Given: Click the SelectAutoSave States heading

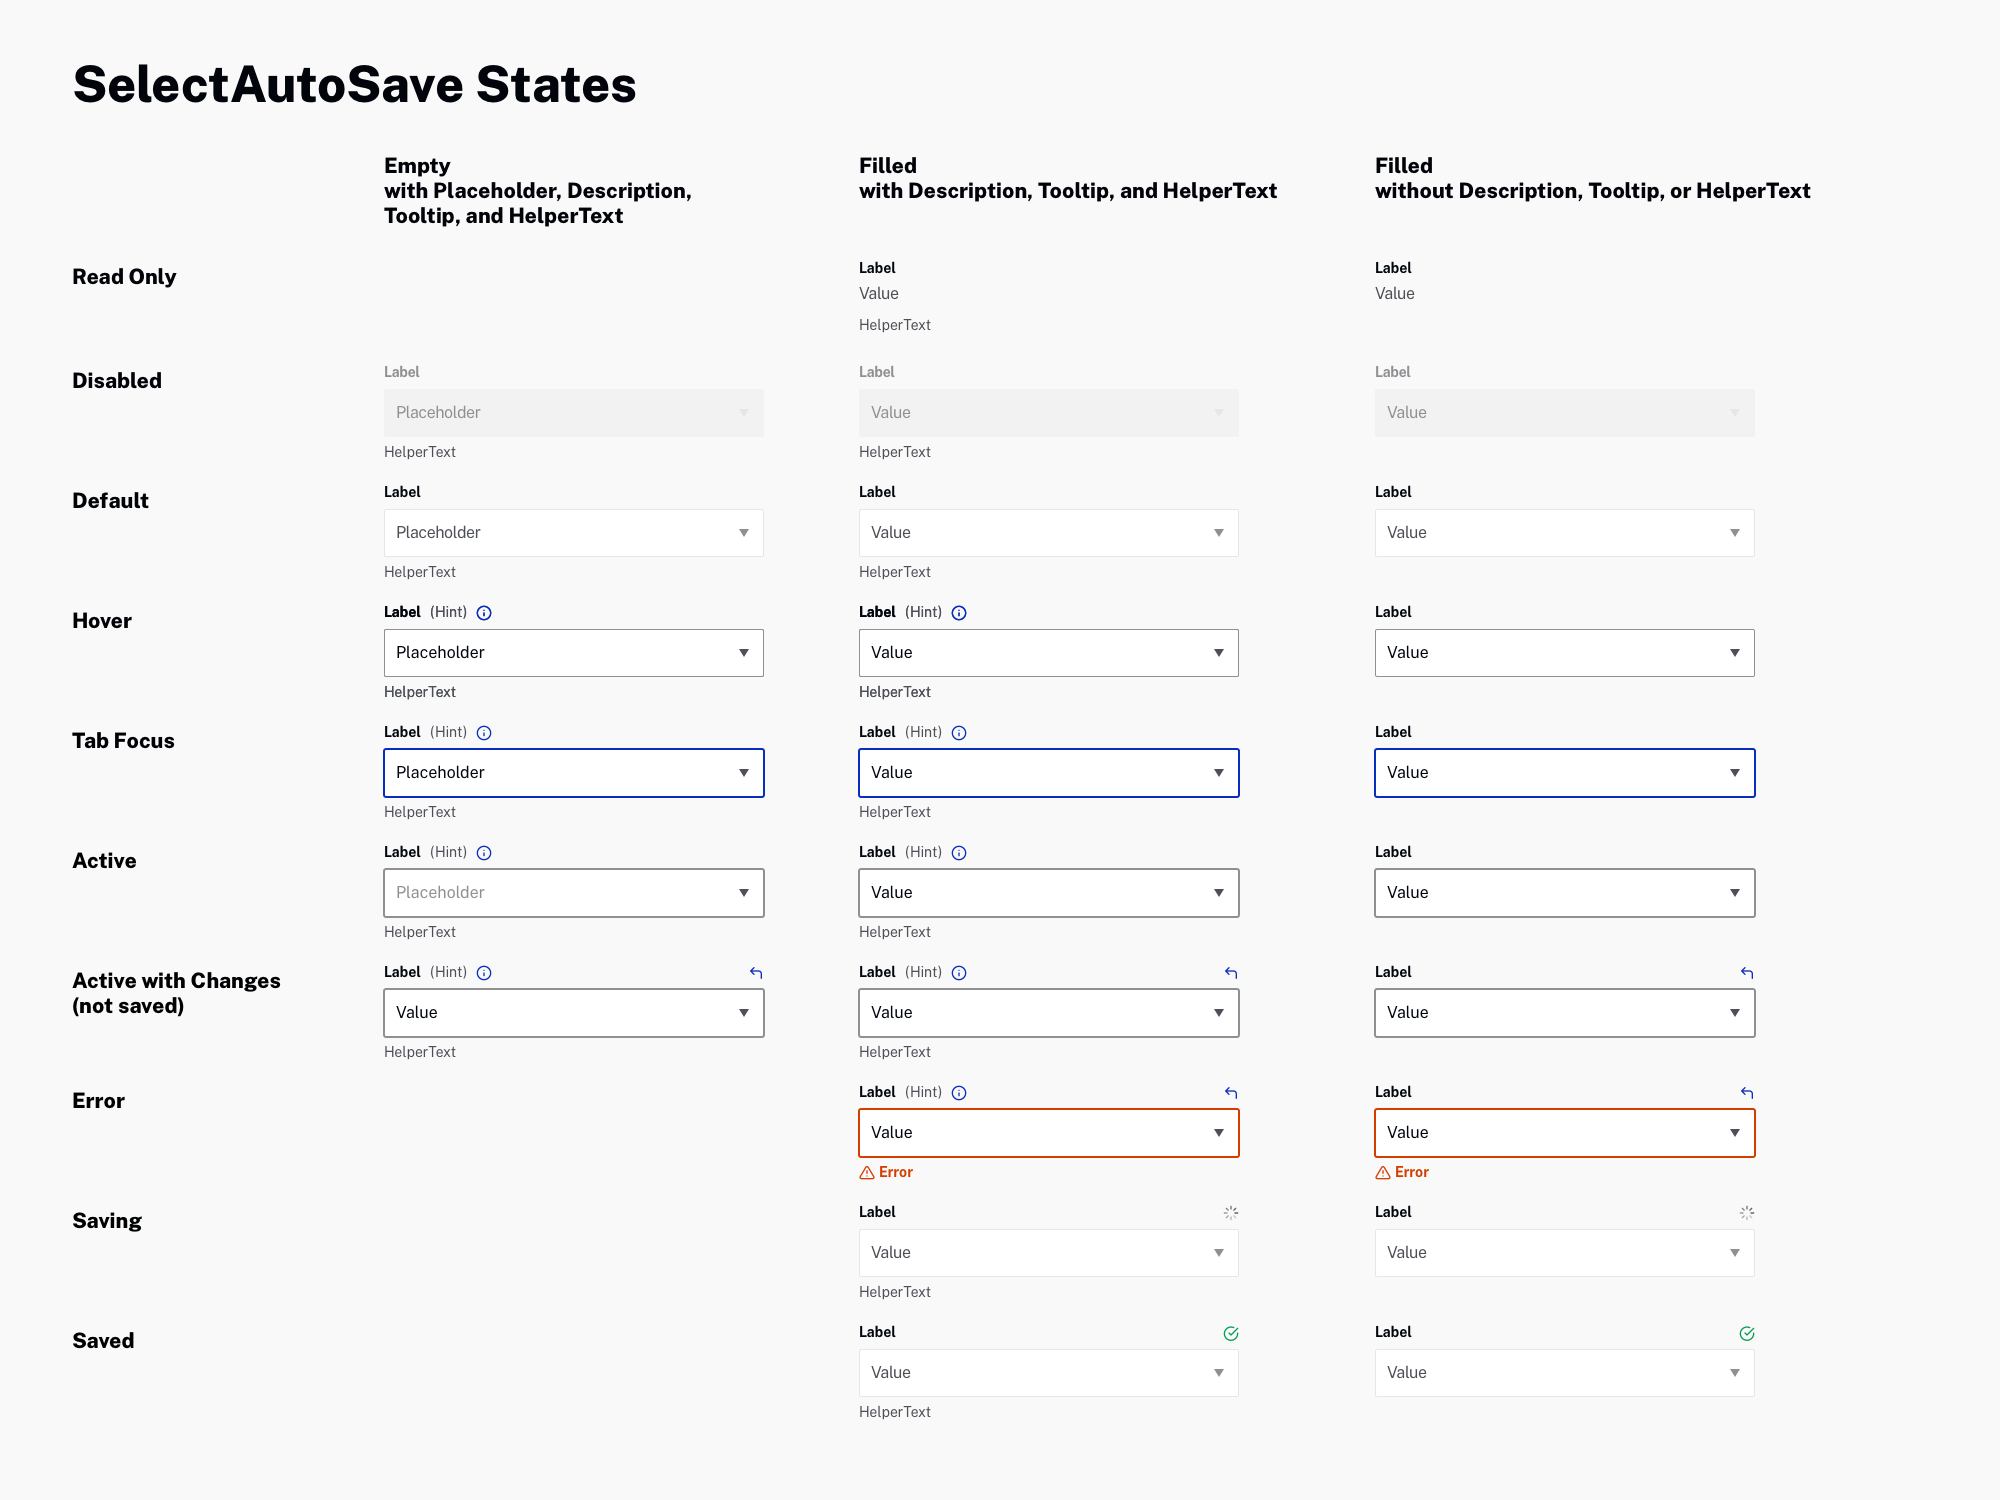Looking at the screenshot, I should click(x=353, y=84).
